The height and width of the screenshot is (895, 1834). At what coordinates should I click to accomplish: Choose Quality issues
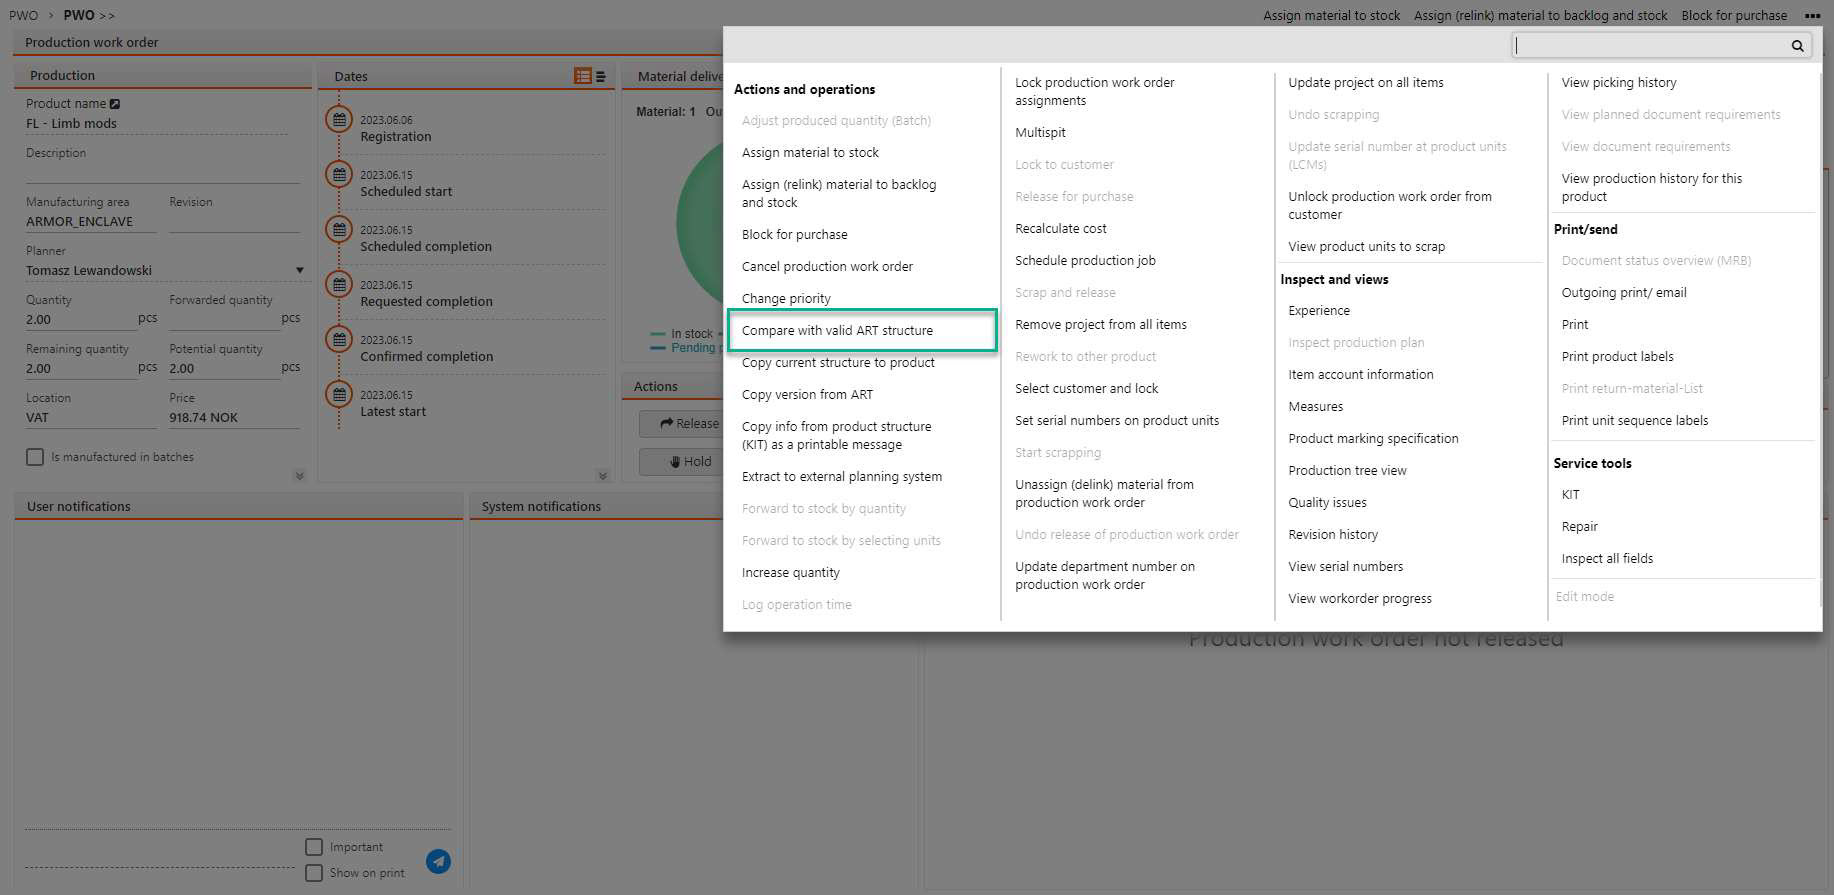click(x=1327, y=503)
